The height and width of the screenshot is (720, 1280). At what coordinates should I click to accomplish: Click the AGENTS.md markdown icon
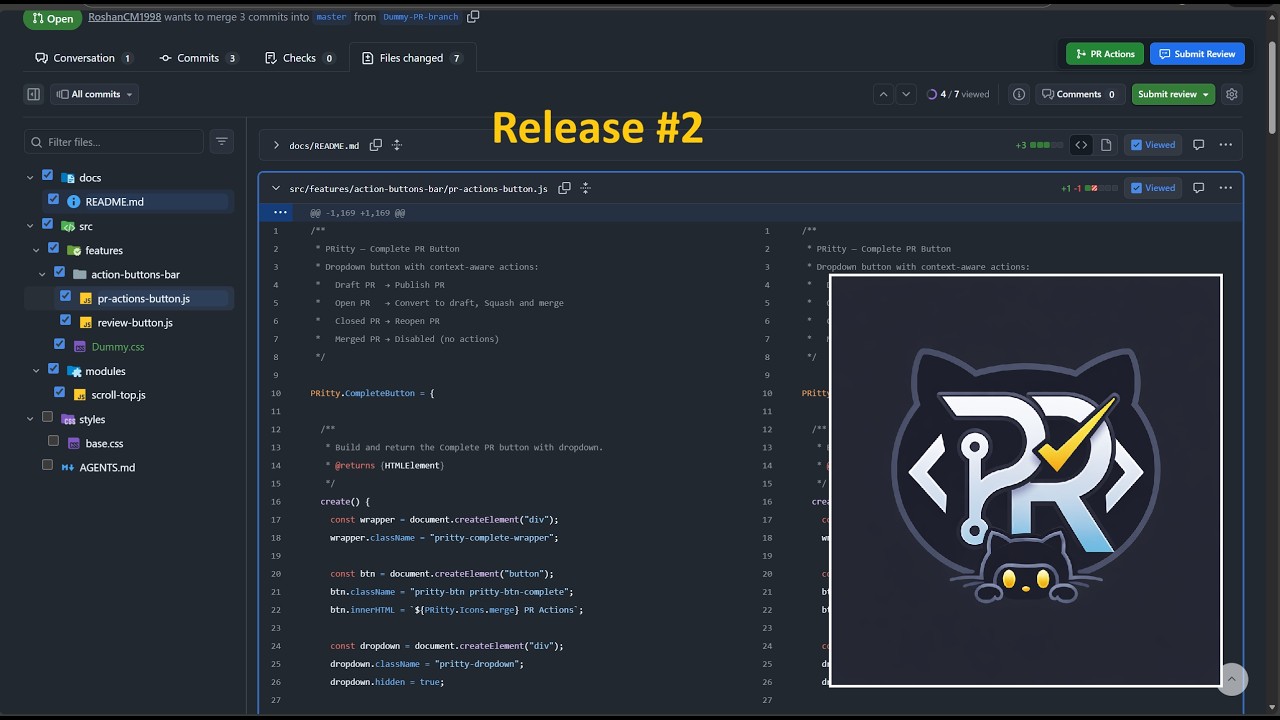point(67,467)
